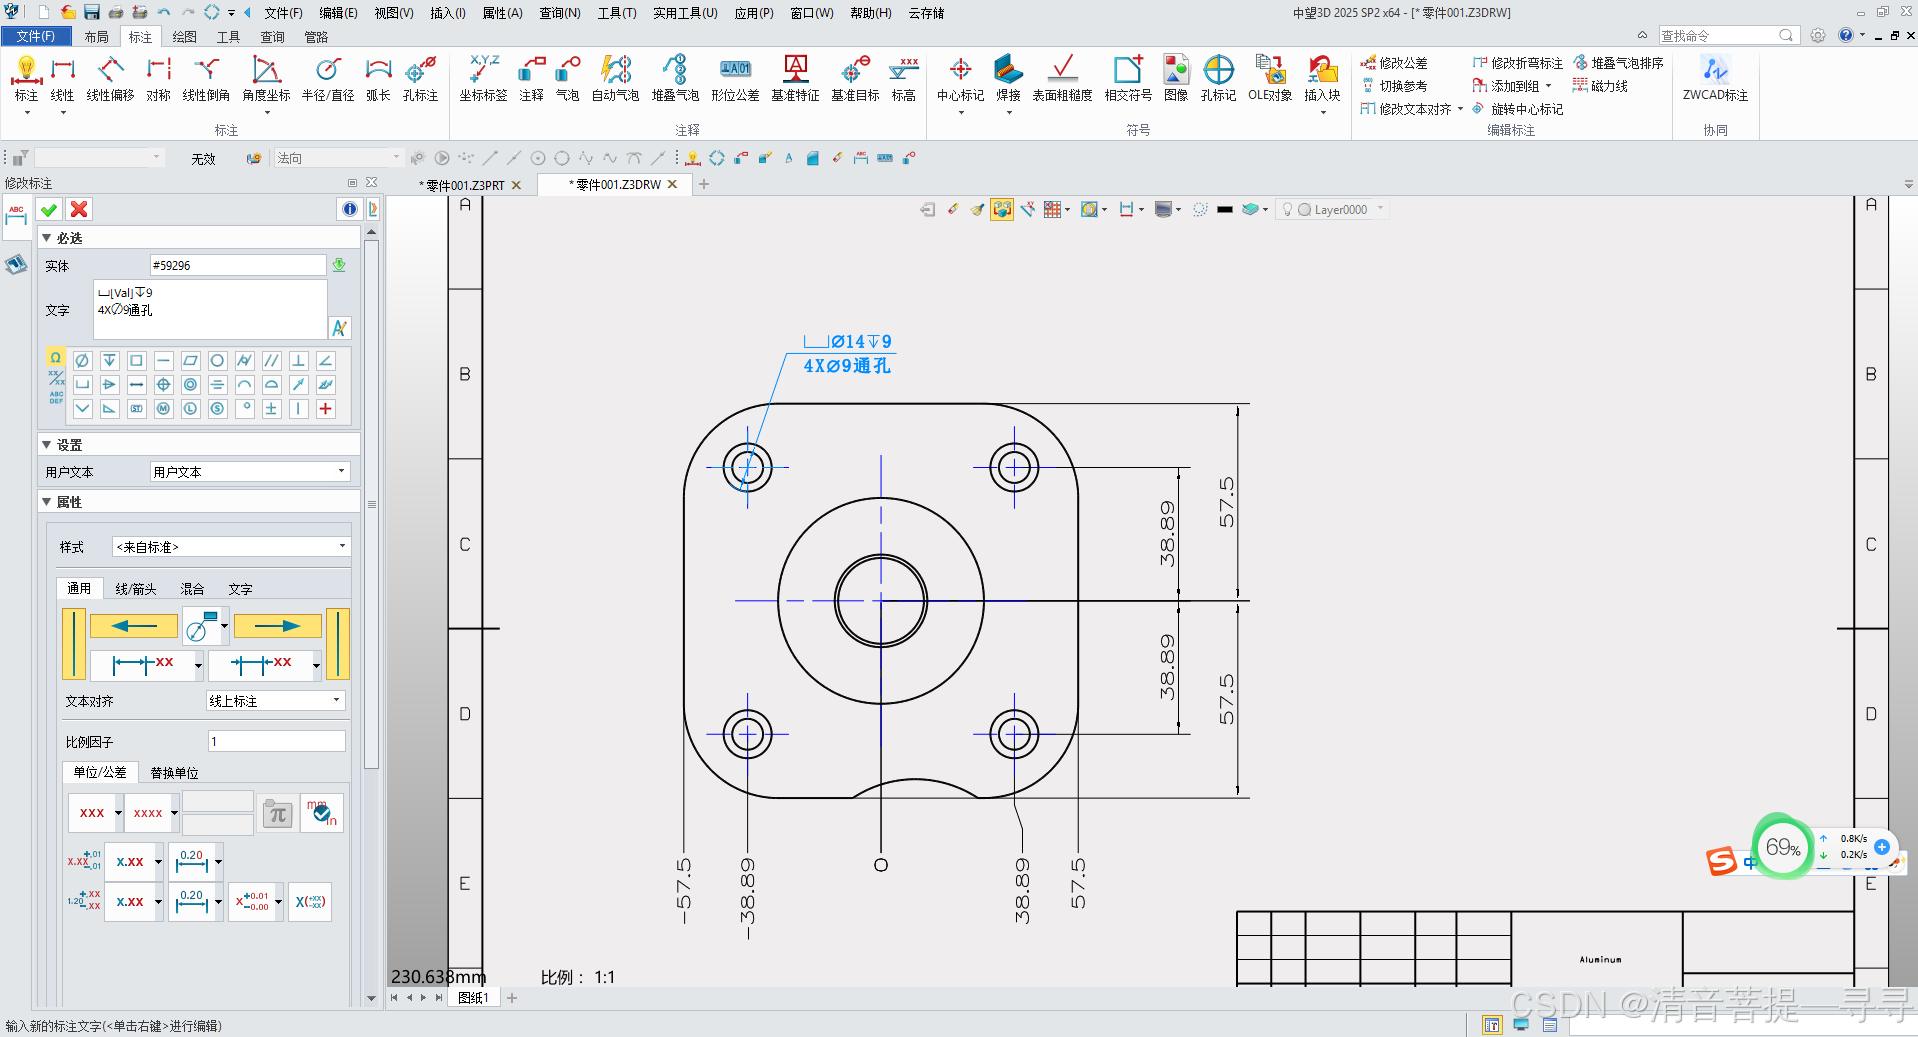Click the line color black swatch

coord(1225,210)
